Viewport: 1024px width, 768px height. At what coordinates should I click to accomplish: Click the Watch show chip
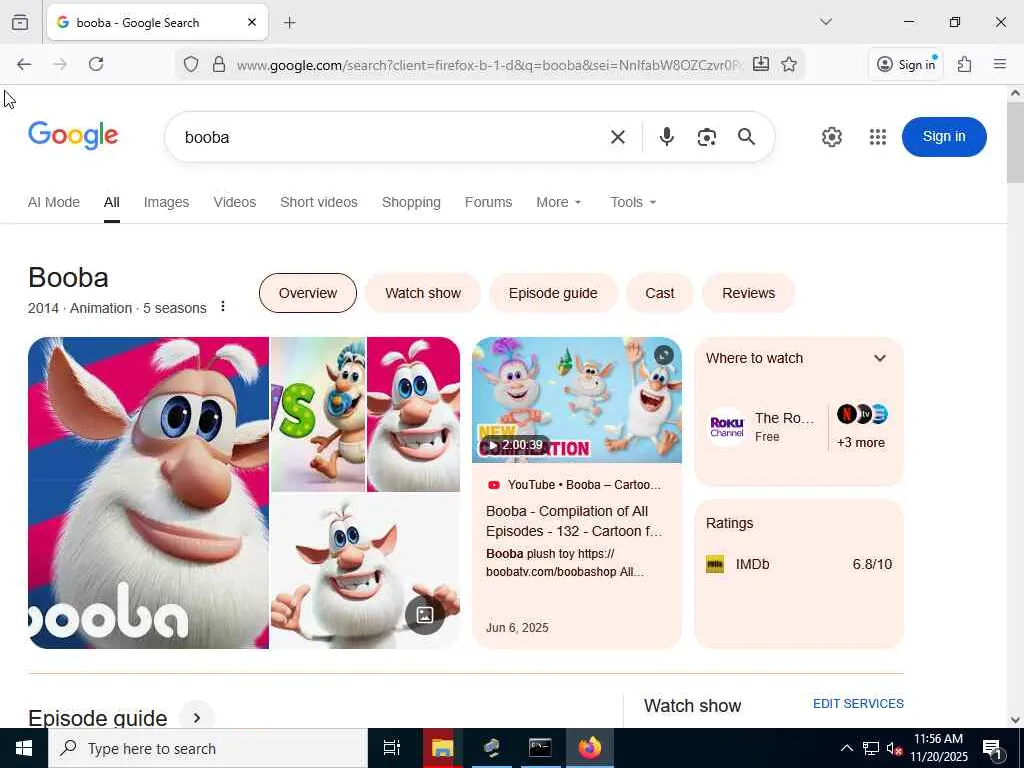tap(423, 293)
